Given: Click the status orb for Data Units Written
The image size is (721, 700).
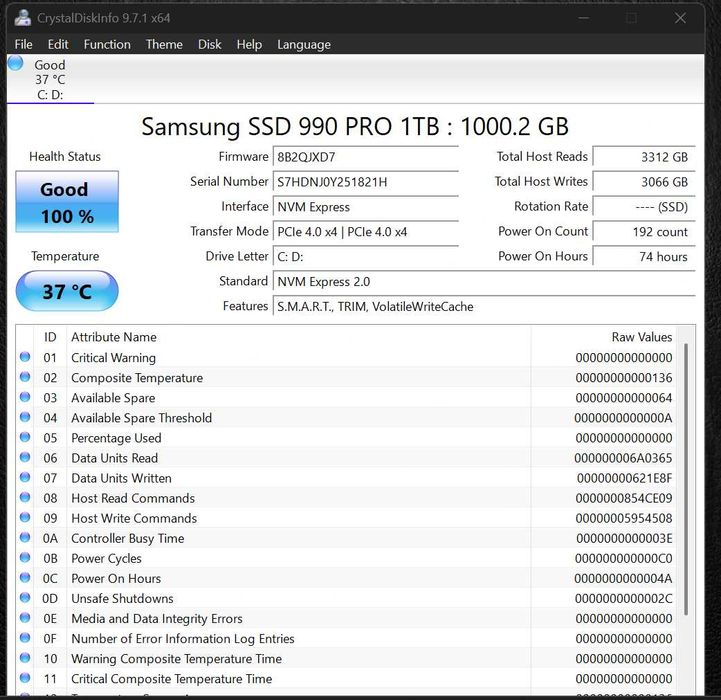Looking at the screenshot, I should tap(25, 477).
